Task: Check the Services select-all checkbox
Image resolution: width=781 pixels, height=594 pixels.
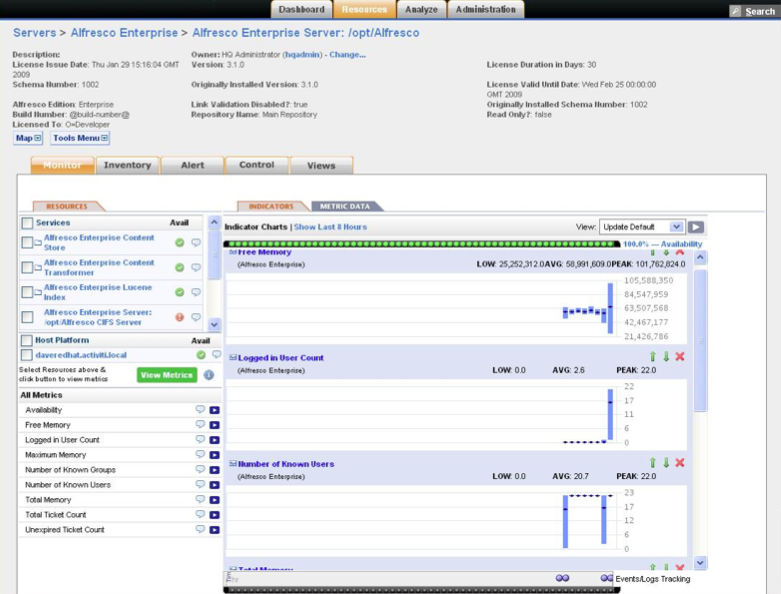Action: pos(27,223)
